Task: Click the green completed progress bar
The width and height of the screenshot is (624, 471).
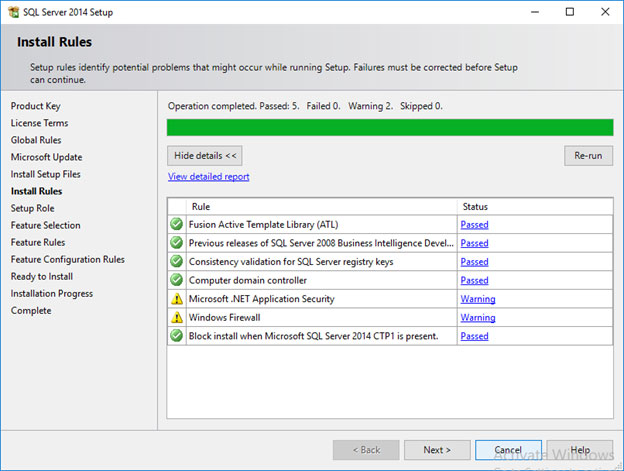Action: click(x=390, y=127)
